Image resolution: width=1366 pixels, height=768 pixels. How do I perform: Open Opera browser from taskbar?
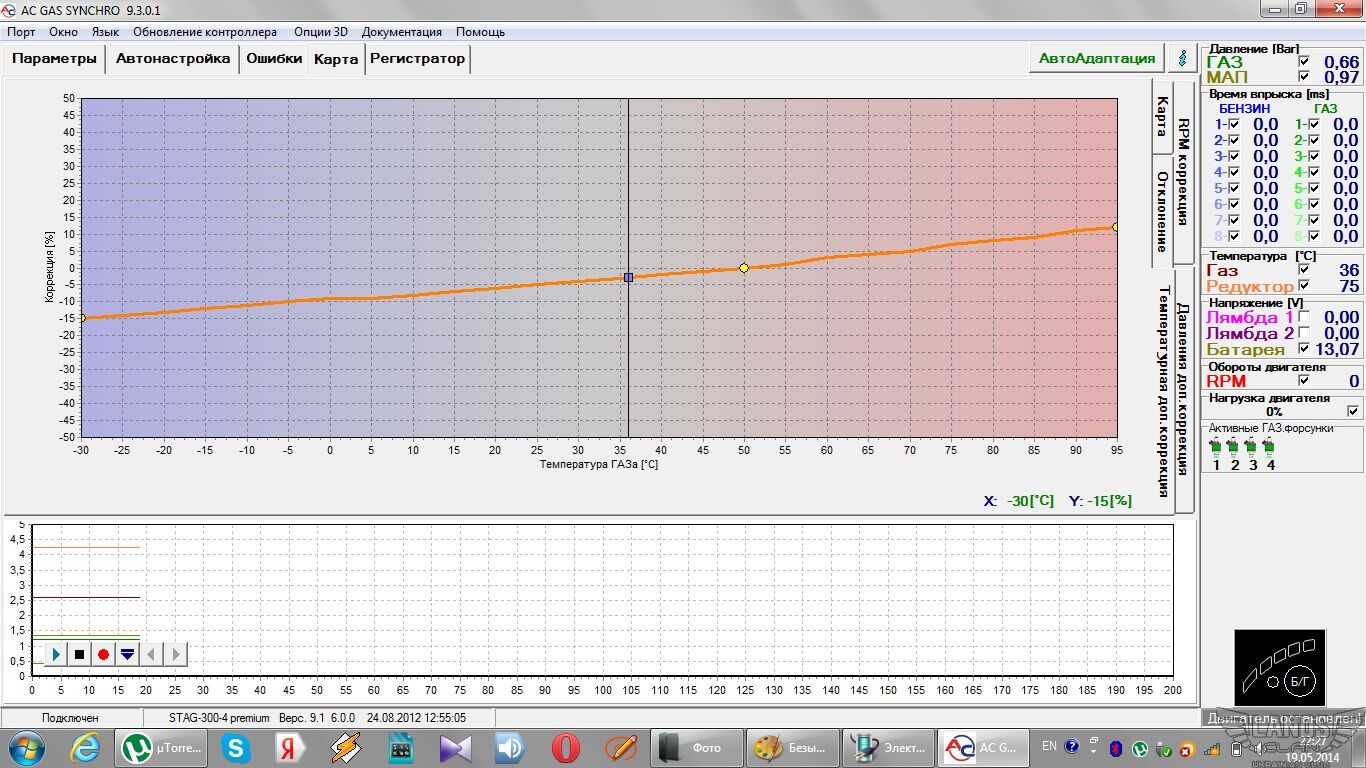click(566, 748)
